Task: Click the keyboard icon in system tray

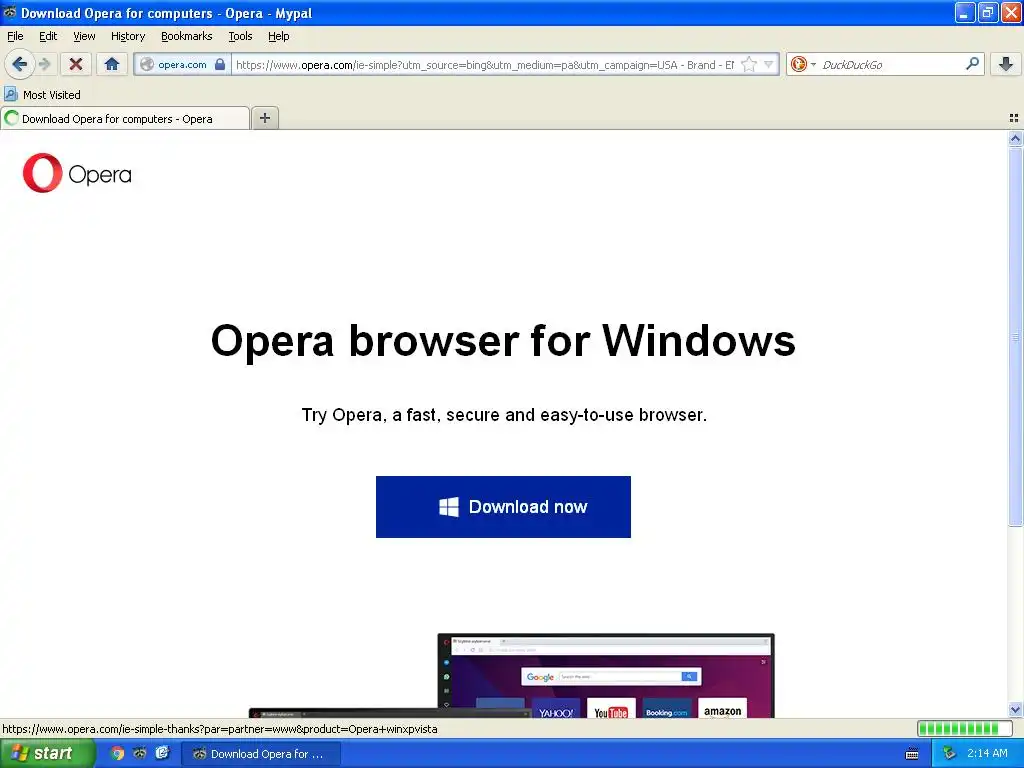Action: pyautogui.click(x=912, y=754)
